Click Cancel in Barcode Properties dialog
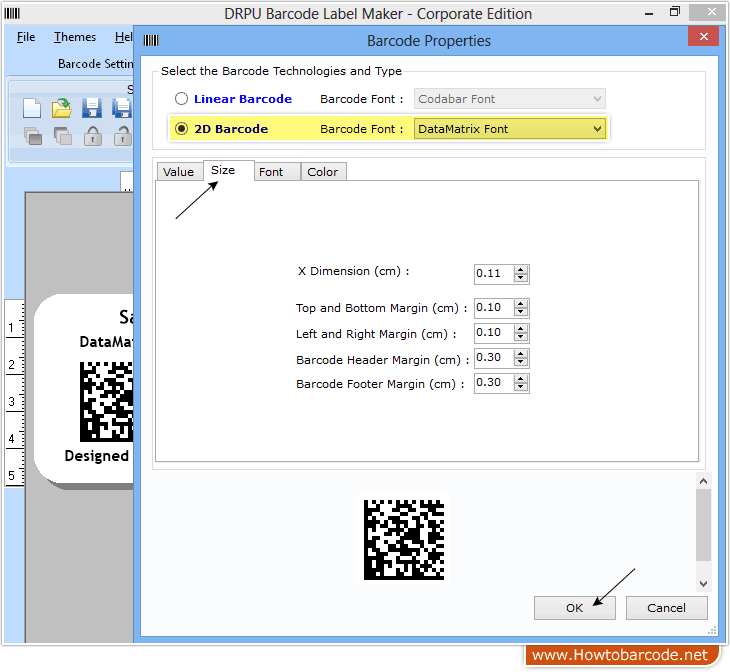Screen dimensions: 730x672 pyautogui.click(x=666, y=608)
